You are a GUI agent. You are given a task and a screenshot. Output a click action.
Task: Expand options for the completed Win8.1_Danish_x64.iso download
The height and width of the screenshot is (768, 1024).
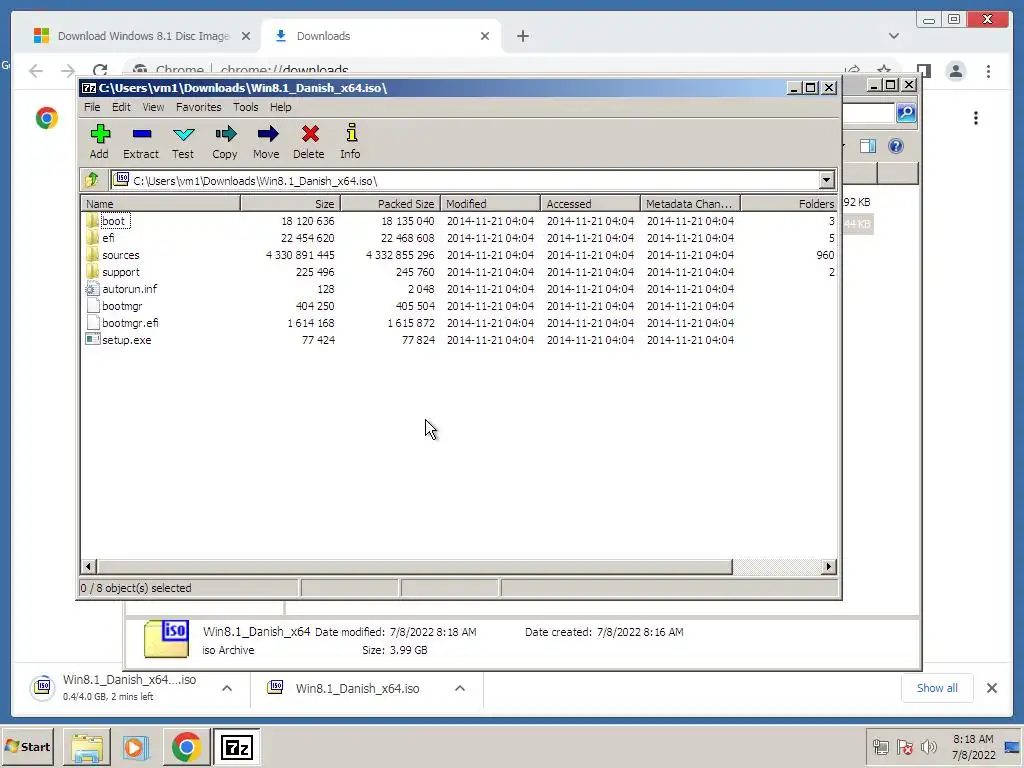click(460, 688)
